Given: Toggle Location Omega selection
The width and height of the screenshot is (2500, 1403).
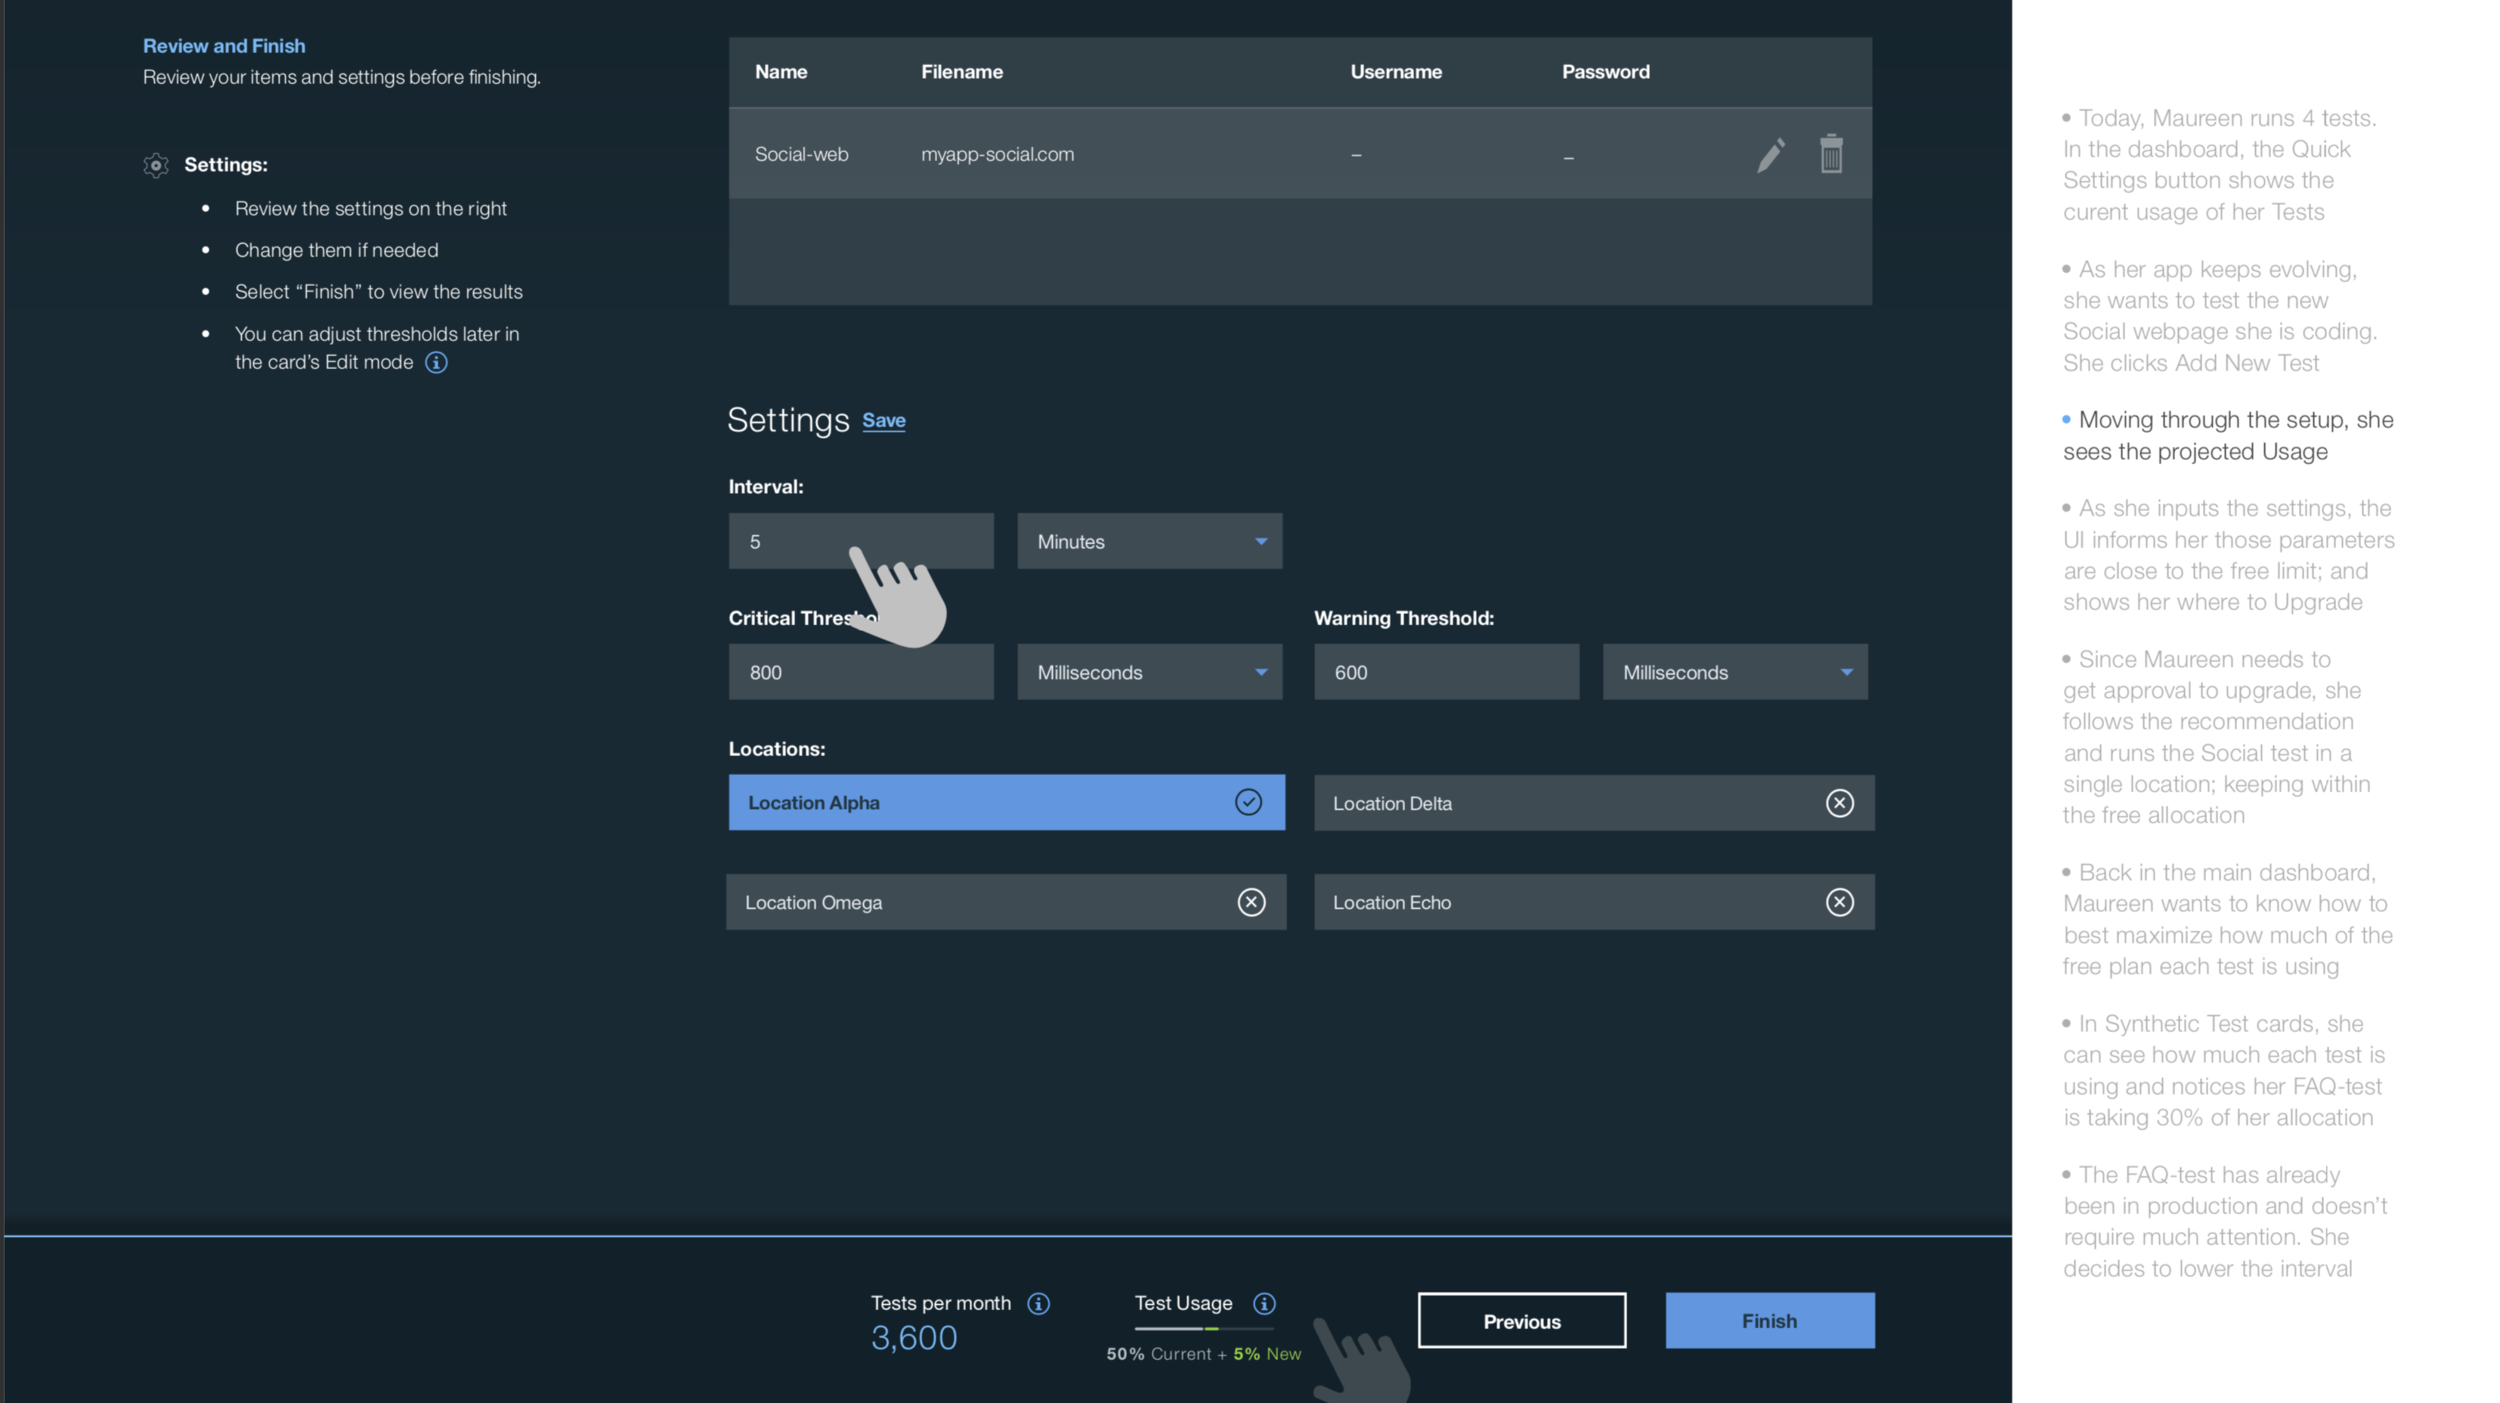Looking at the screenshot, I should (x=1004, y=902).
